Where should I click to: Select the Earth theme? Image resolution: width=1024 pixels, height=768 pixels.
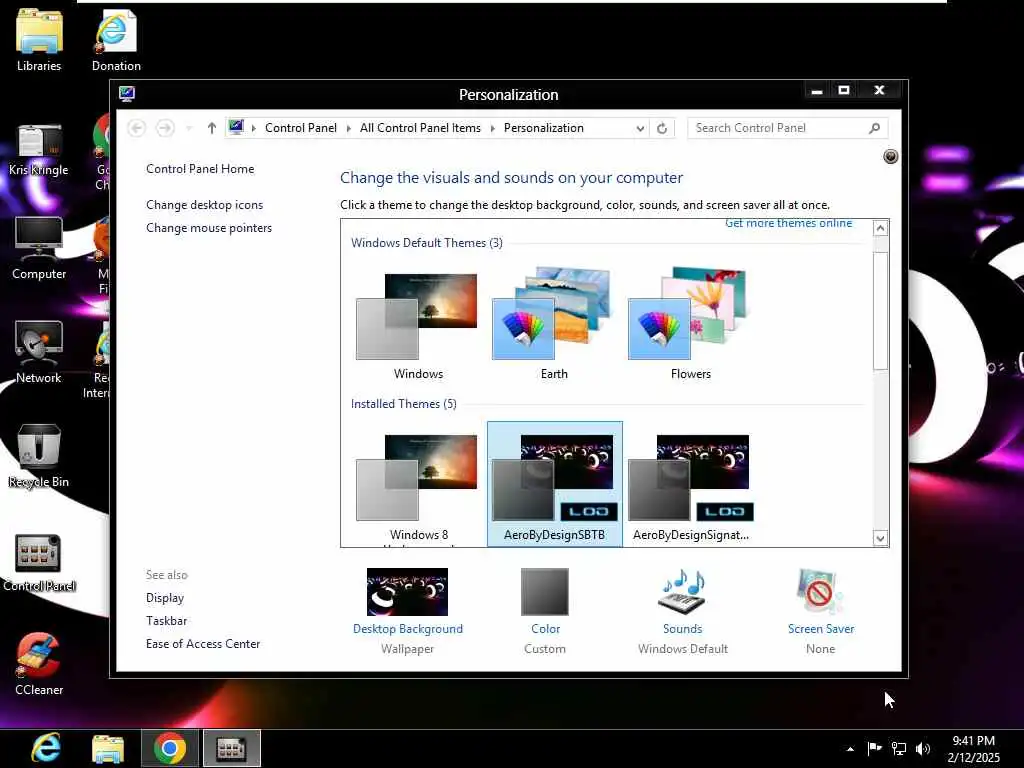pos(554,325)
